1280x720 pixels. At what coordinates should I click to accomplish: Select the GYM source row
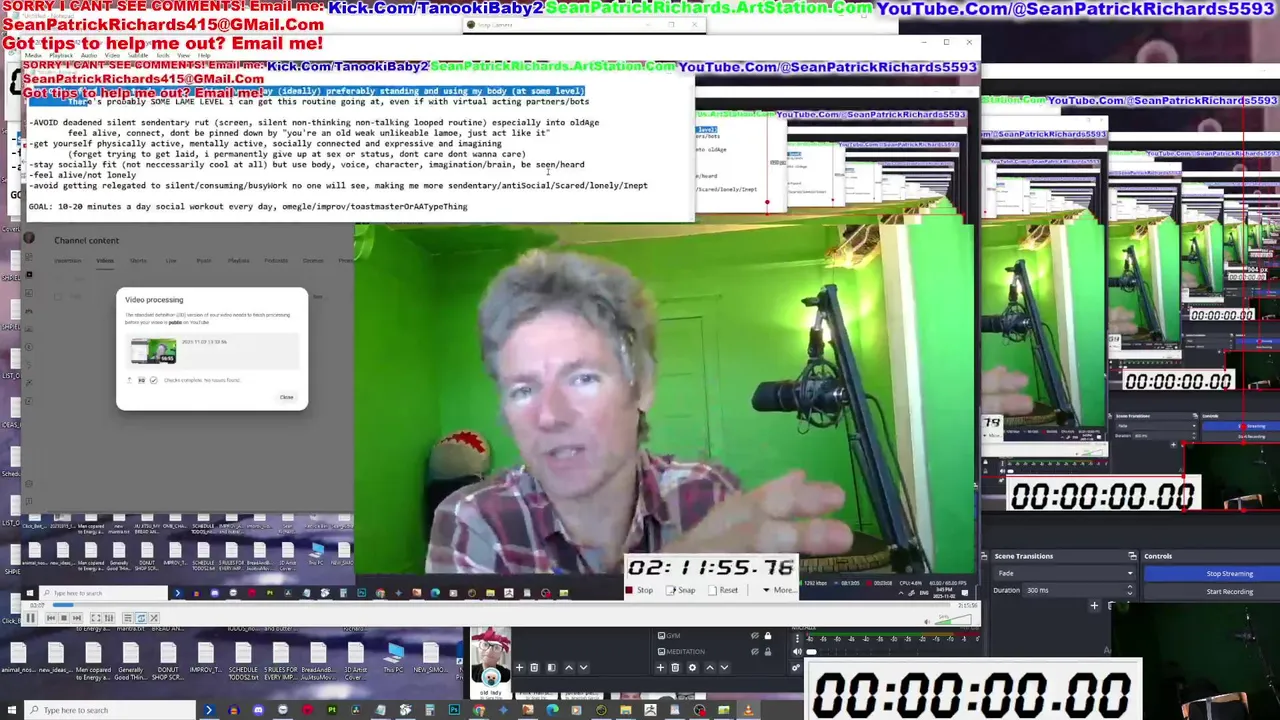pos(716,636)
